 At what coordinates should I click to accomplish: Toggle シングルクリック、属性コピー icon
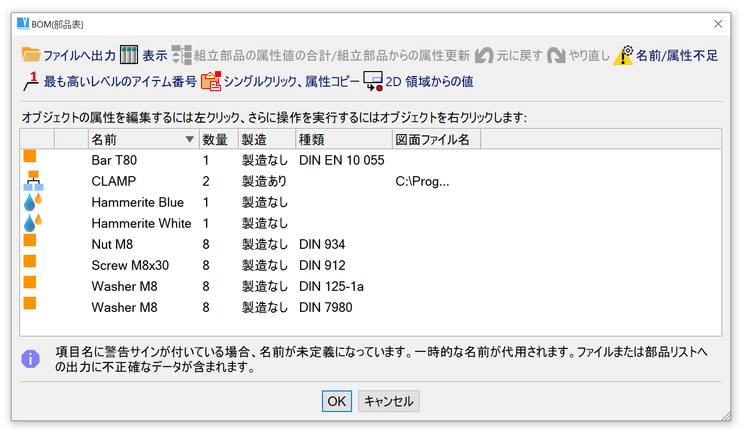(x=210, y=82)
